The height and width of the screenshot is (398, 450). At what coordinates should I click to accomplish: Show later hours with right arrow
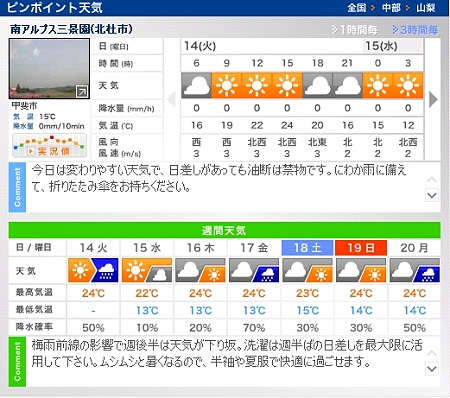click(433, 99)
